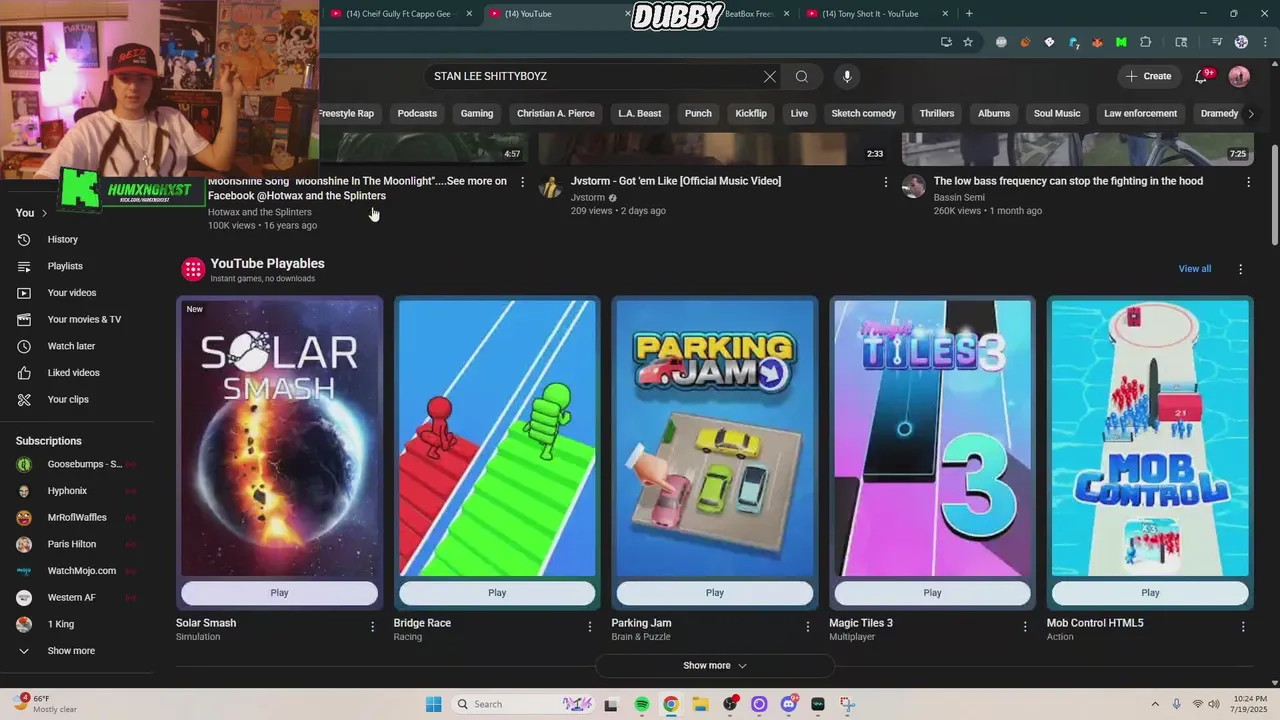Open a new Chrome tab
The image size is (1280, 720).
point(969,14)
